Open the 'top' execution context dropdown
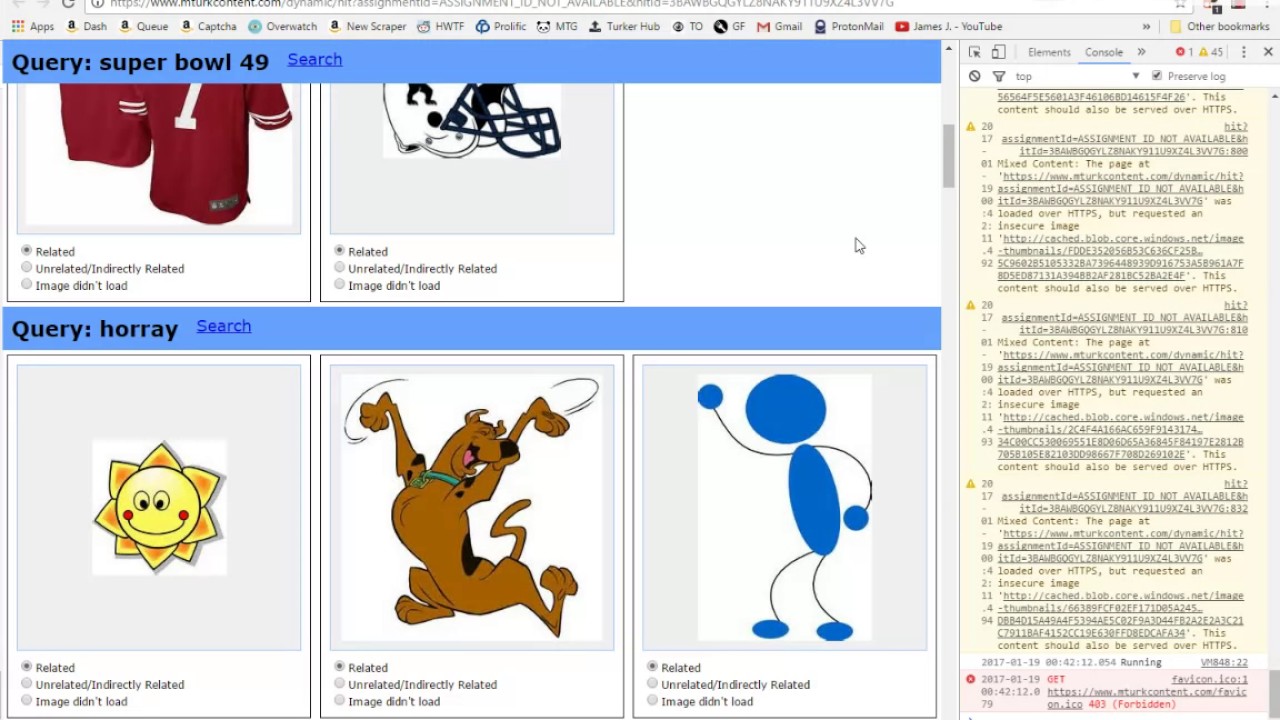Image resolution: width=1280 pixels, height=720 pixels. coord(1078,76)
